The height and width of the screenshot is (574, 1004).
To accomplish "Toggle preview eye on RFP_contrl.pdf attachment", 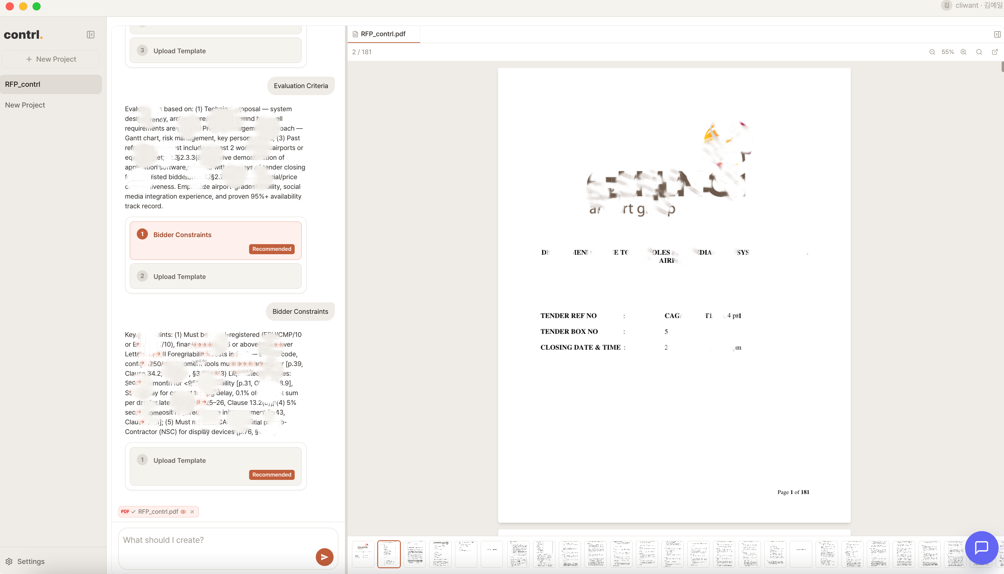I will 183,512.
